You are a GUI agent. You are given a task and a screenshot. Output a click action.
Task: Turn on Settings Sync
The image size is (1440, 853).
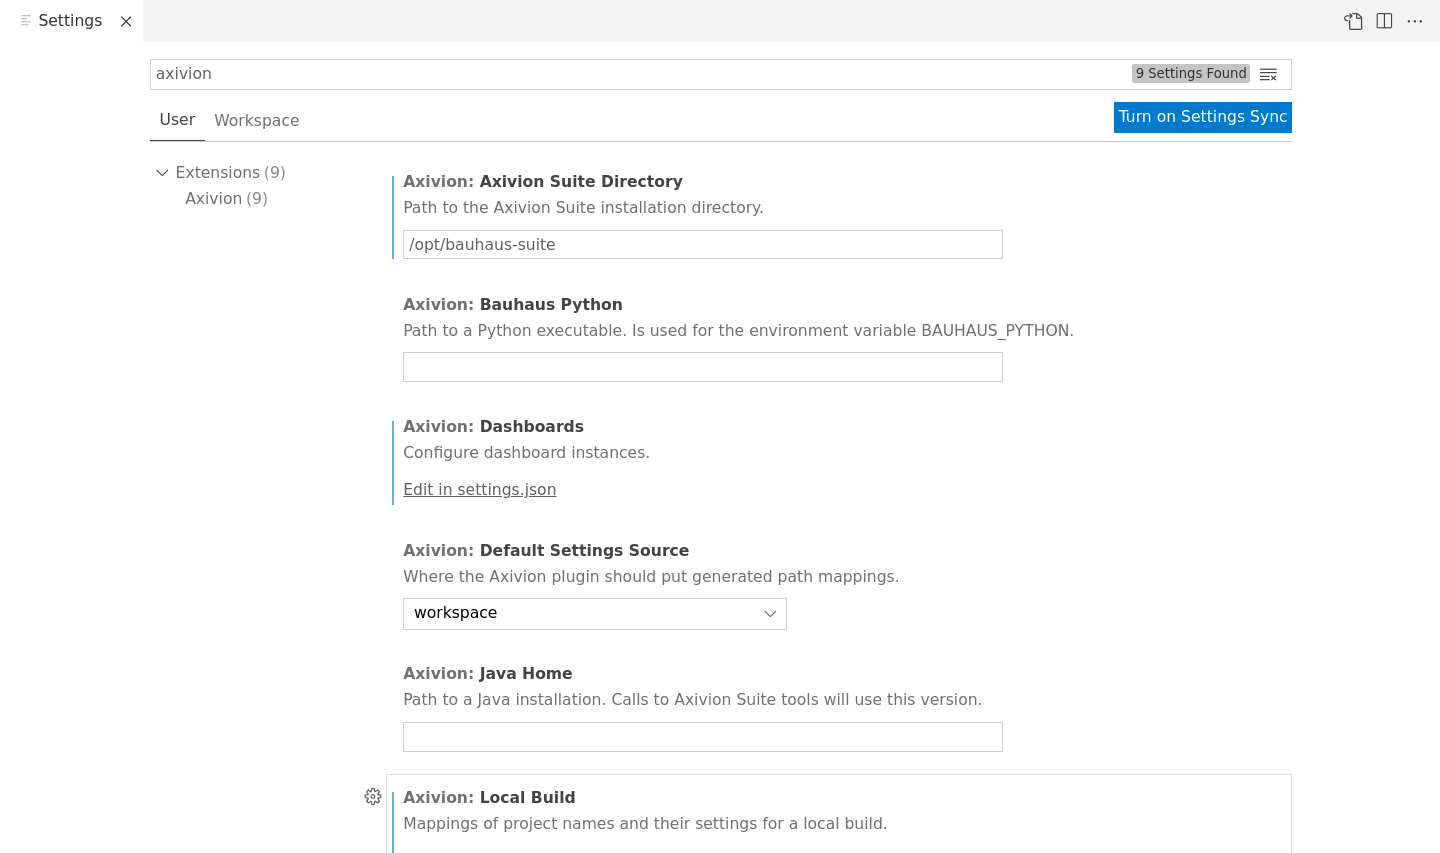pyautogui.click(x=1203, y=117)
